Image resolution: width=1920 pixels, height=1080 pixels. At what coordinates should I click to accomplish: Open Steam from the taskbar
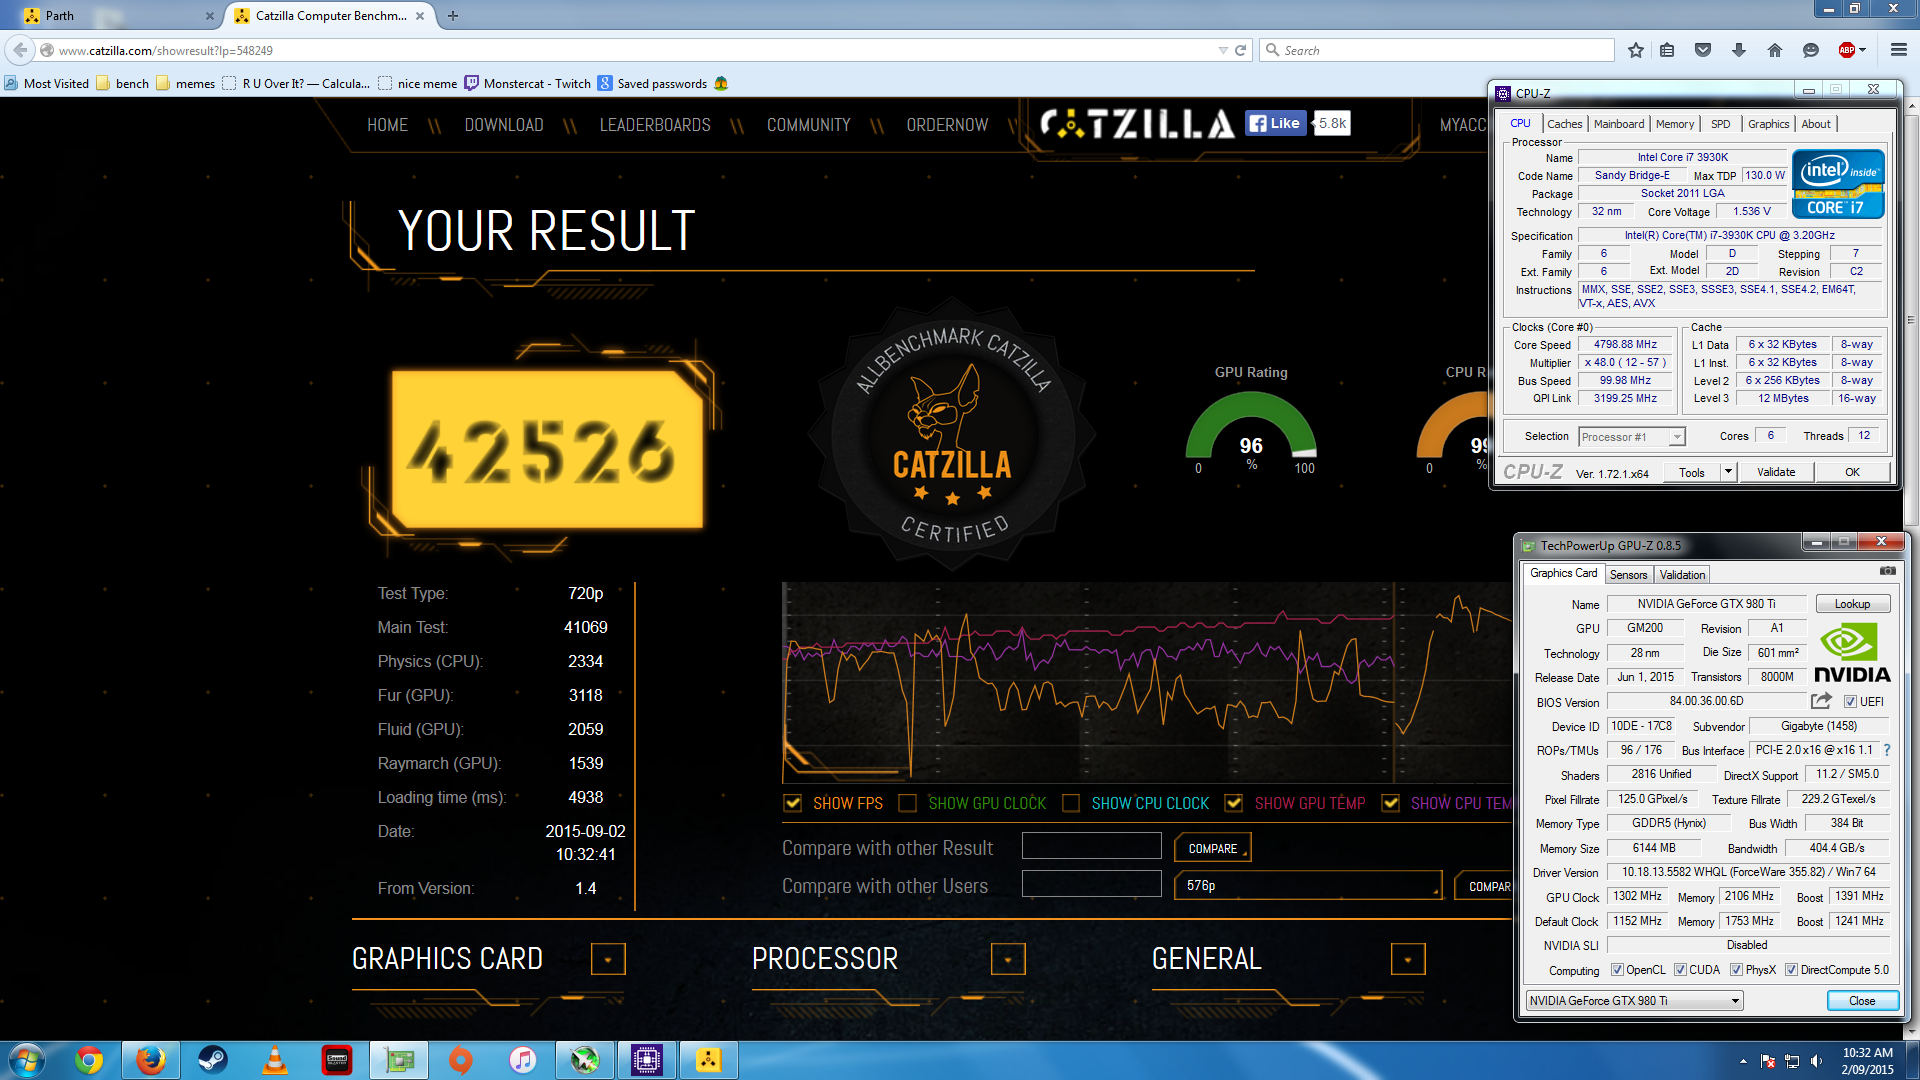(x=213, y=1060)
